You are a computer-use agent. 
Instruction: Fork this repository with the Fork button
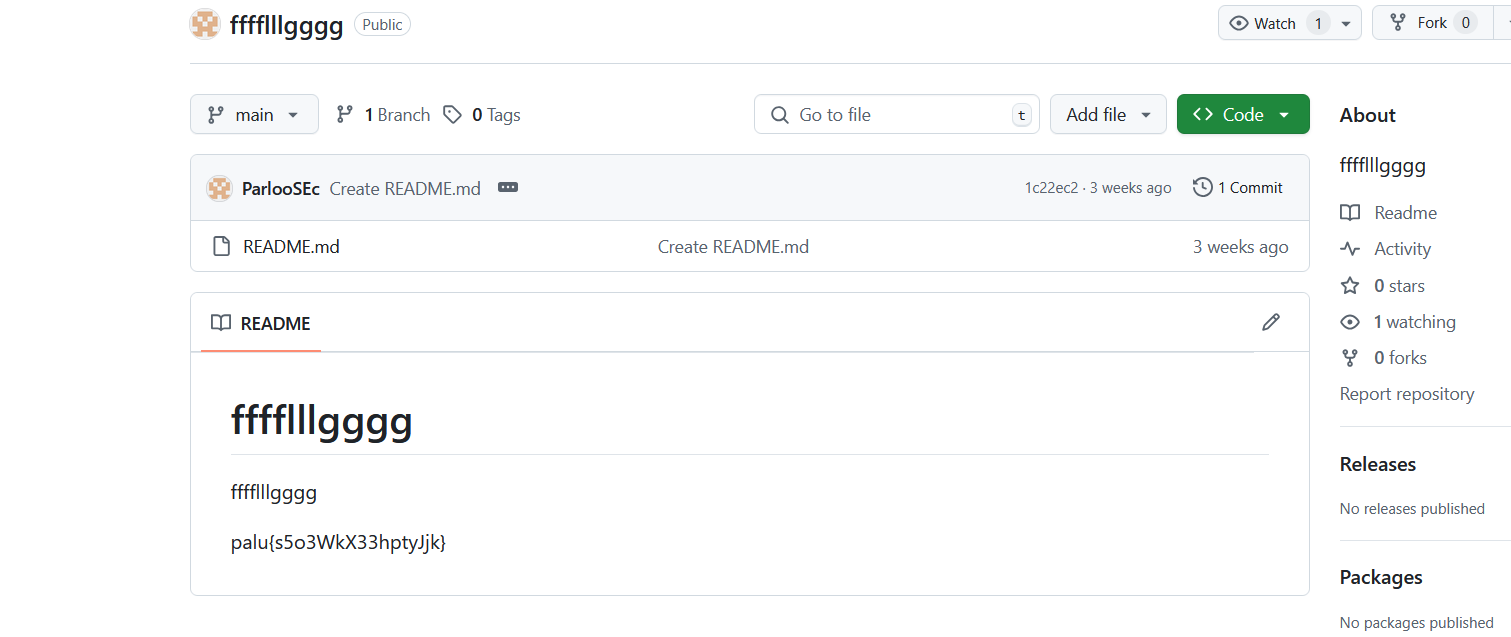tap(1432, 23)
